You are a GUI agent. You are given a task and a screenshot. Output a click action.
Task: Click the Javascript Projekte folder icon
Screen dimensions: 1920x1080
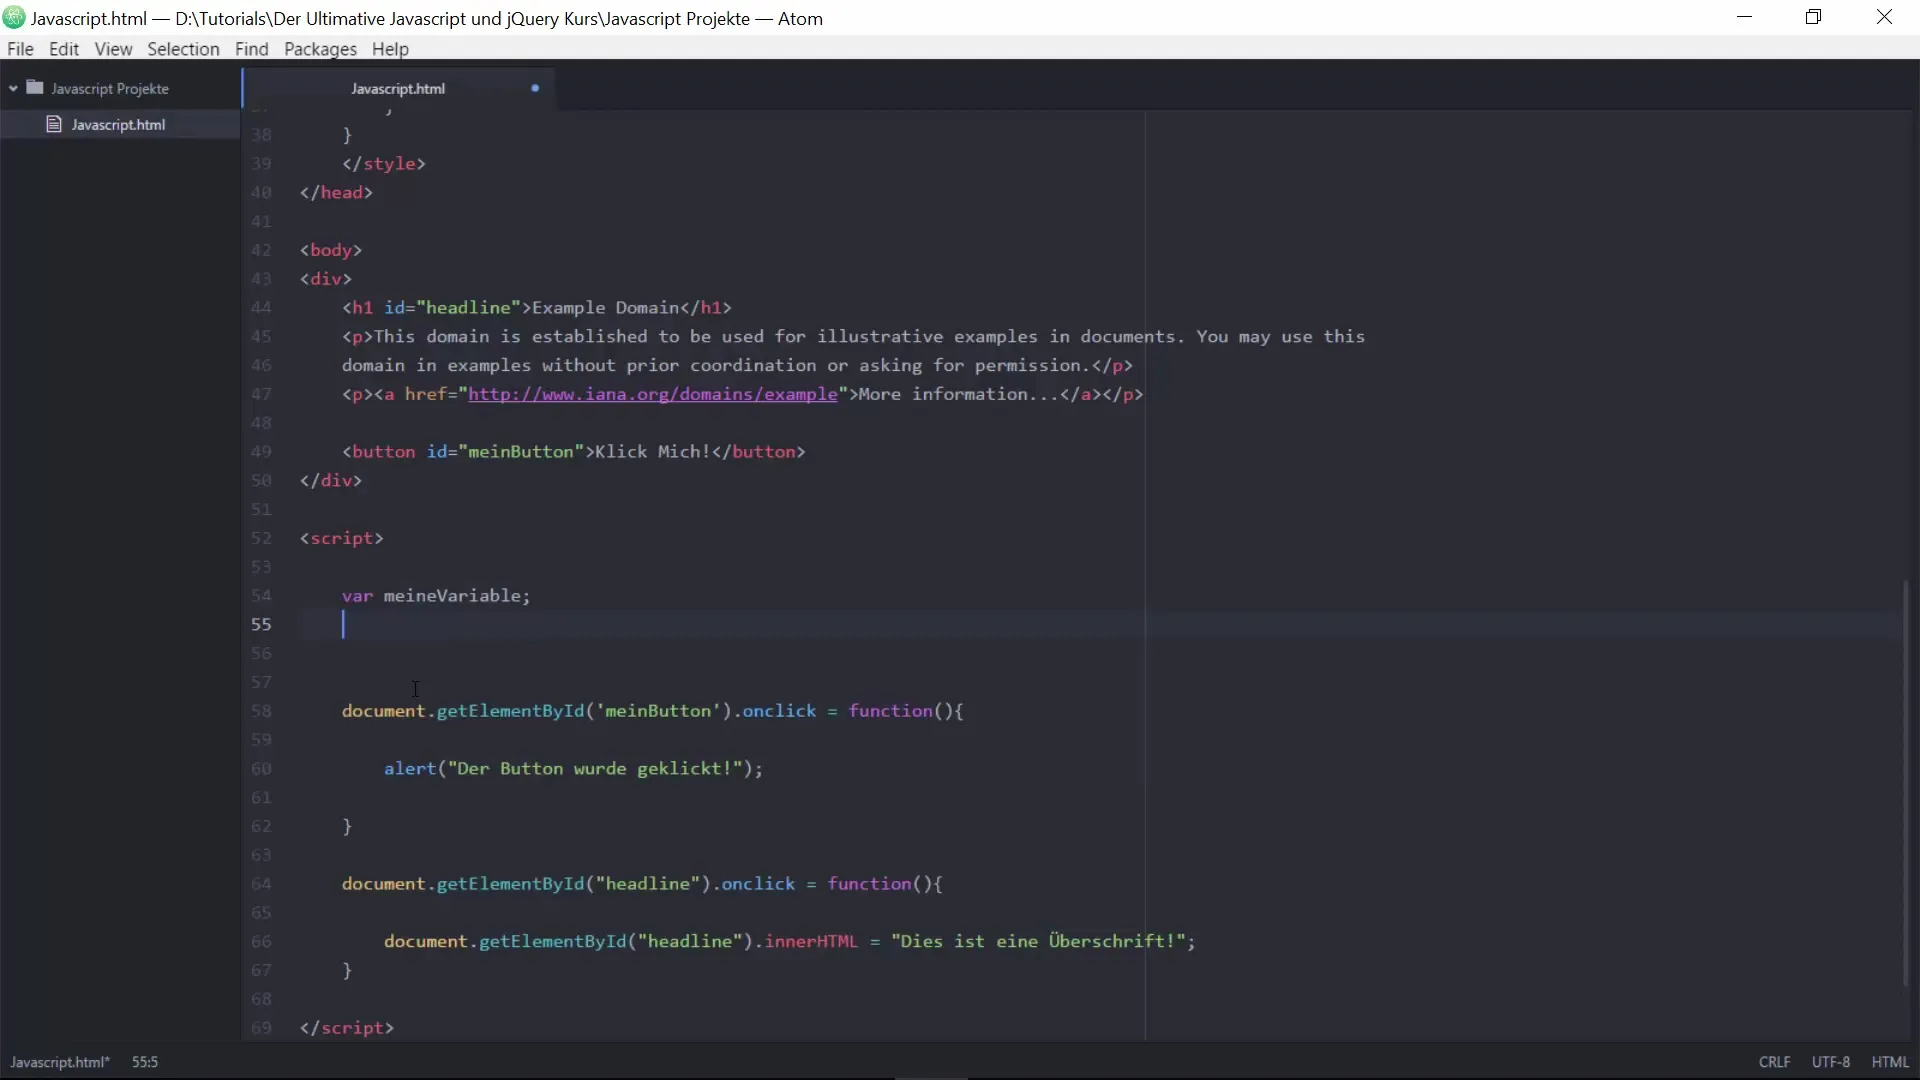[35, 88]
